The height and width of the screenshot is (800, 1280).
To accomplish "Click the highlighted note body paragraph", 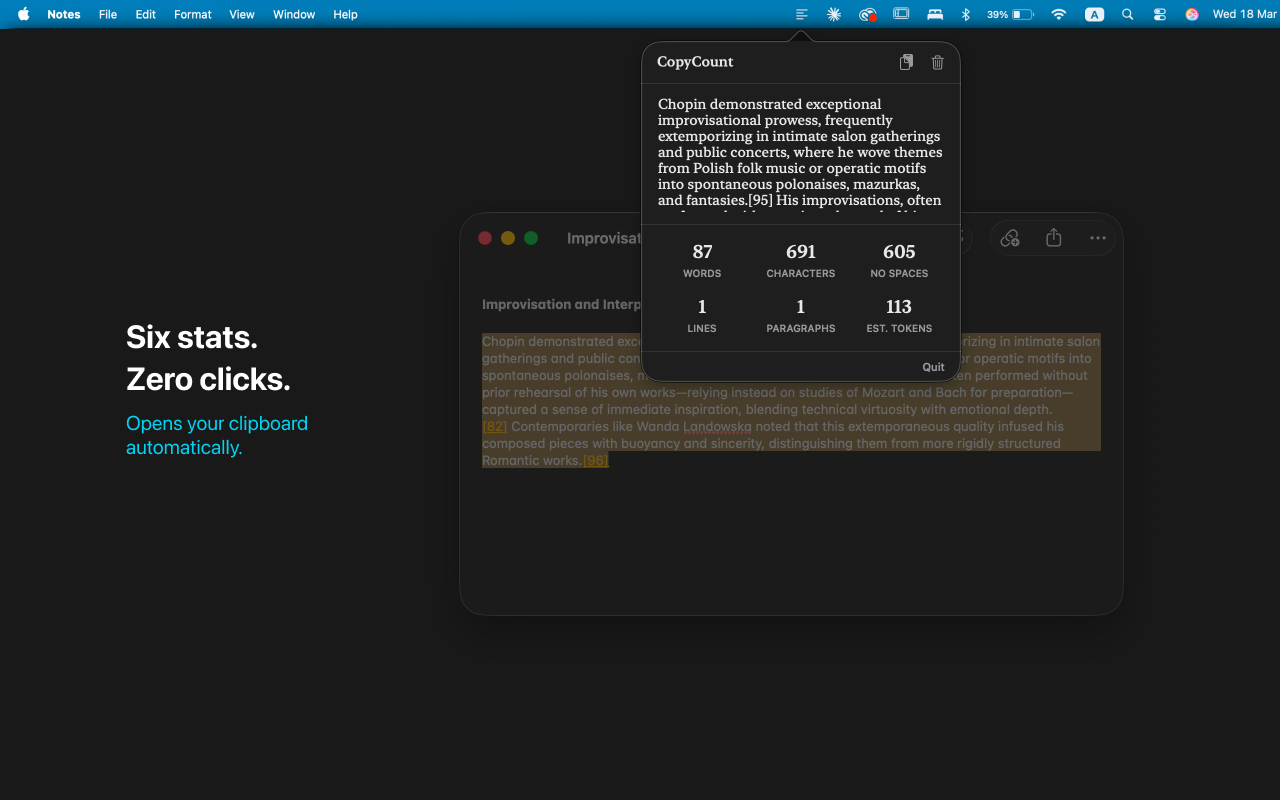I will pos(791,401).
